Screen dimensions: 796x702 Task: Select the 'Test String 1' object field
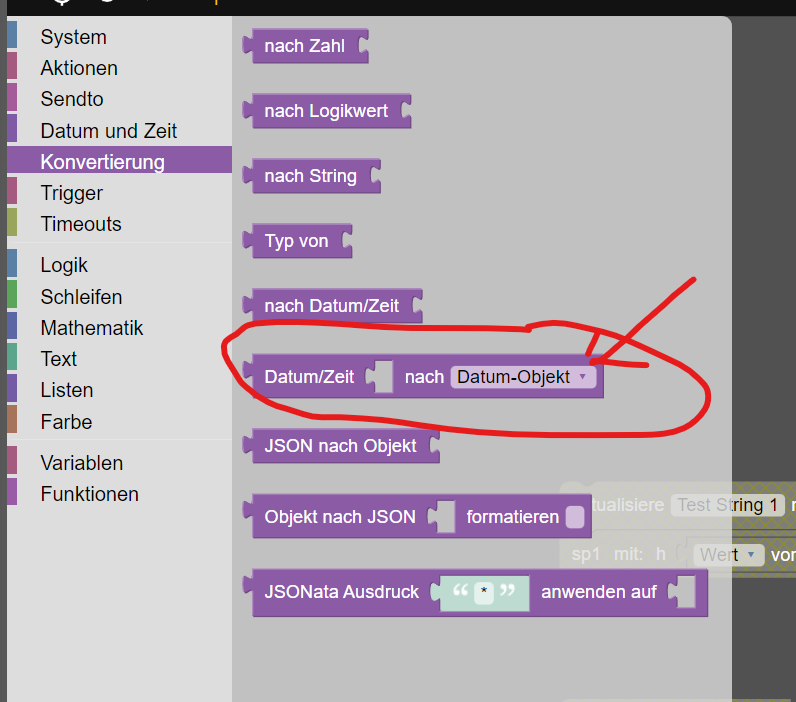point(727,505)
